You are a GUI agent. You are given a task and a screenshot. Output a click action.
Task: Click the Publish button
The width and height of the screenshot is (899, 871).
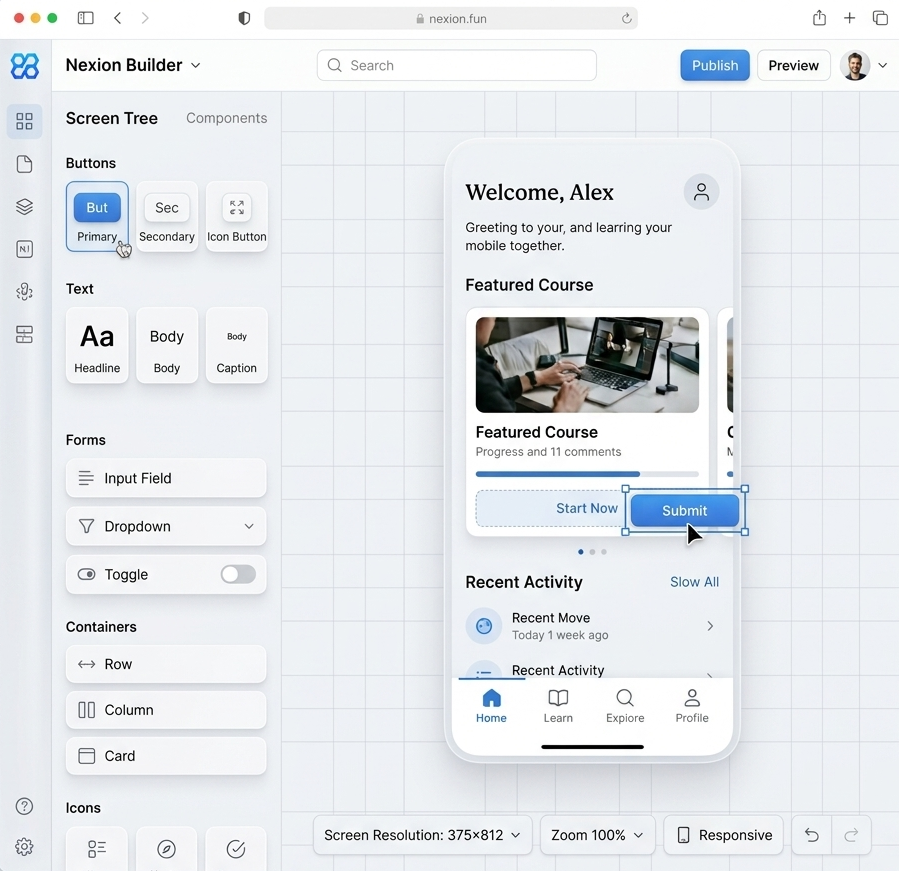(x=715, y=65)
